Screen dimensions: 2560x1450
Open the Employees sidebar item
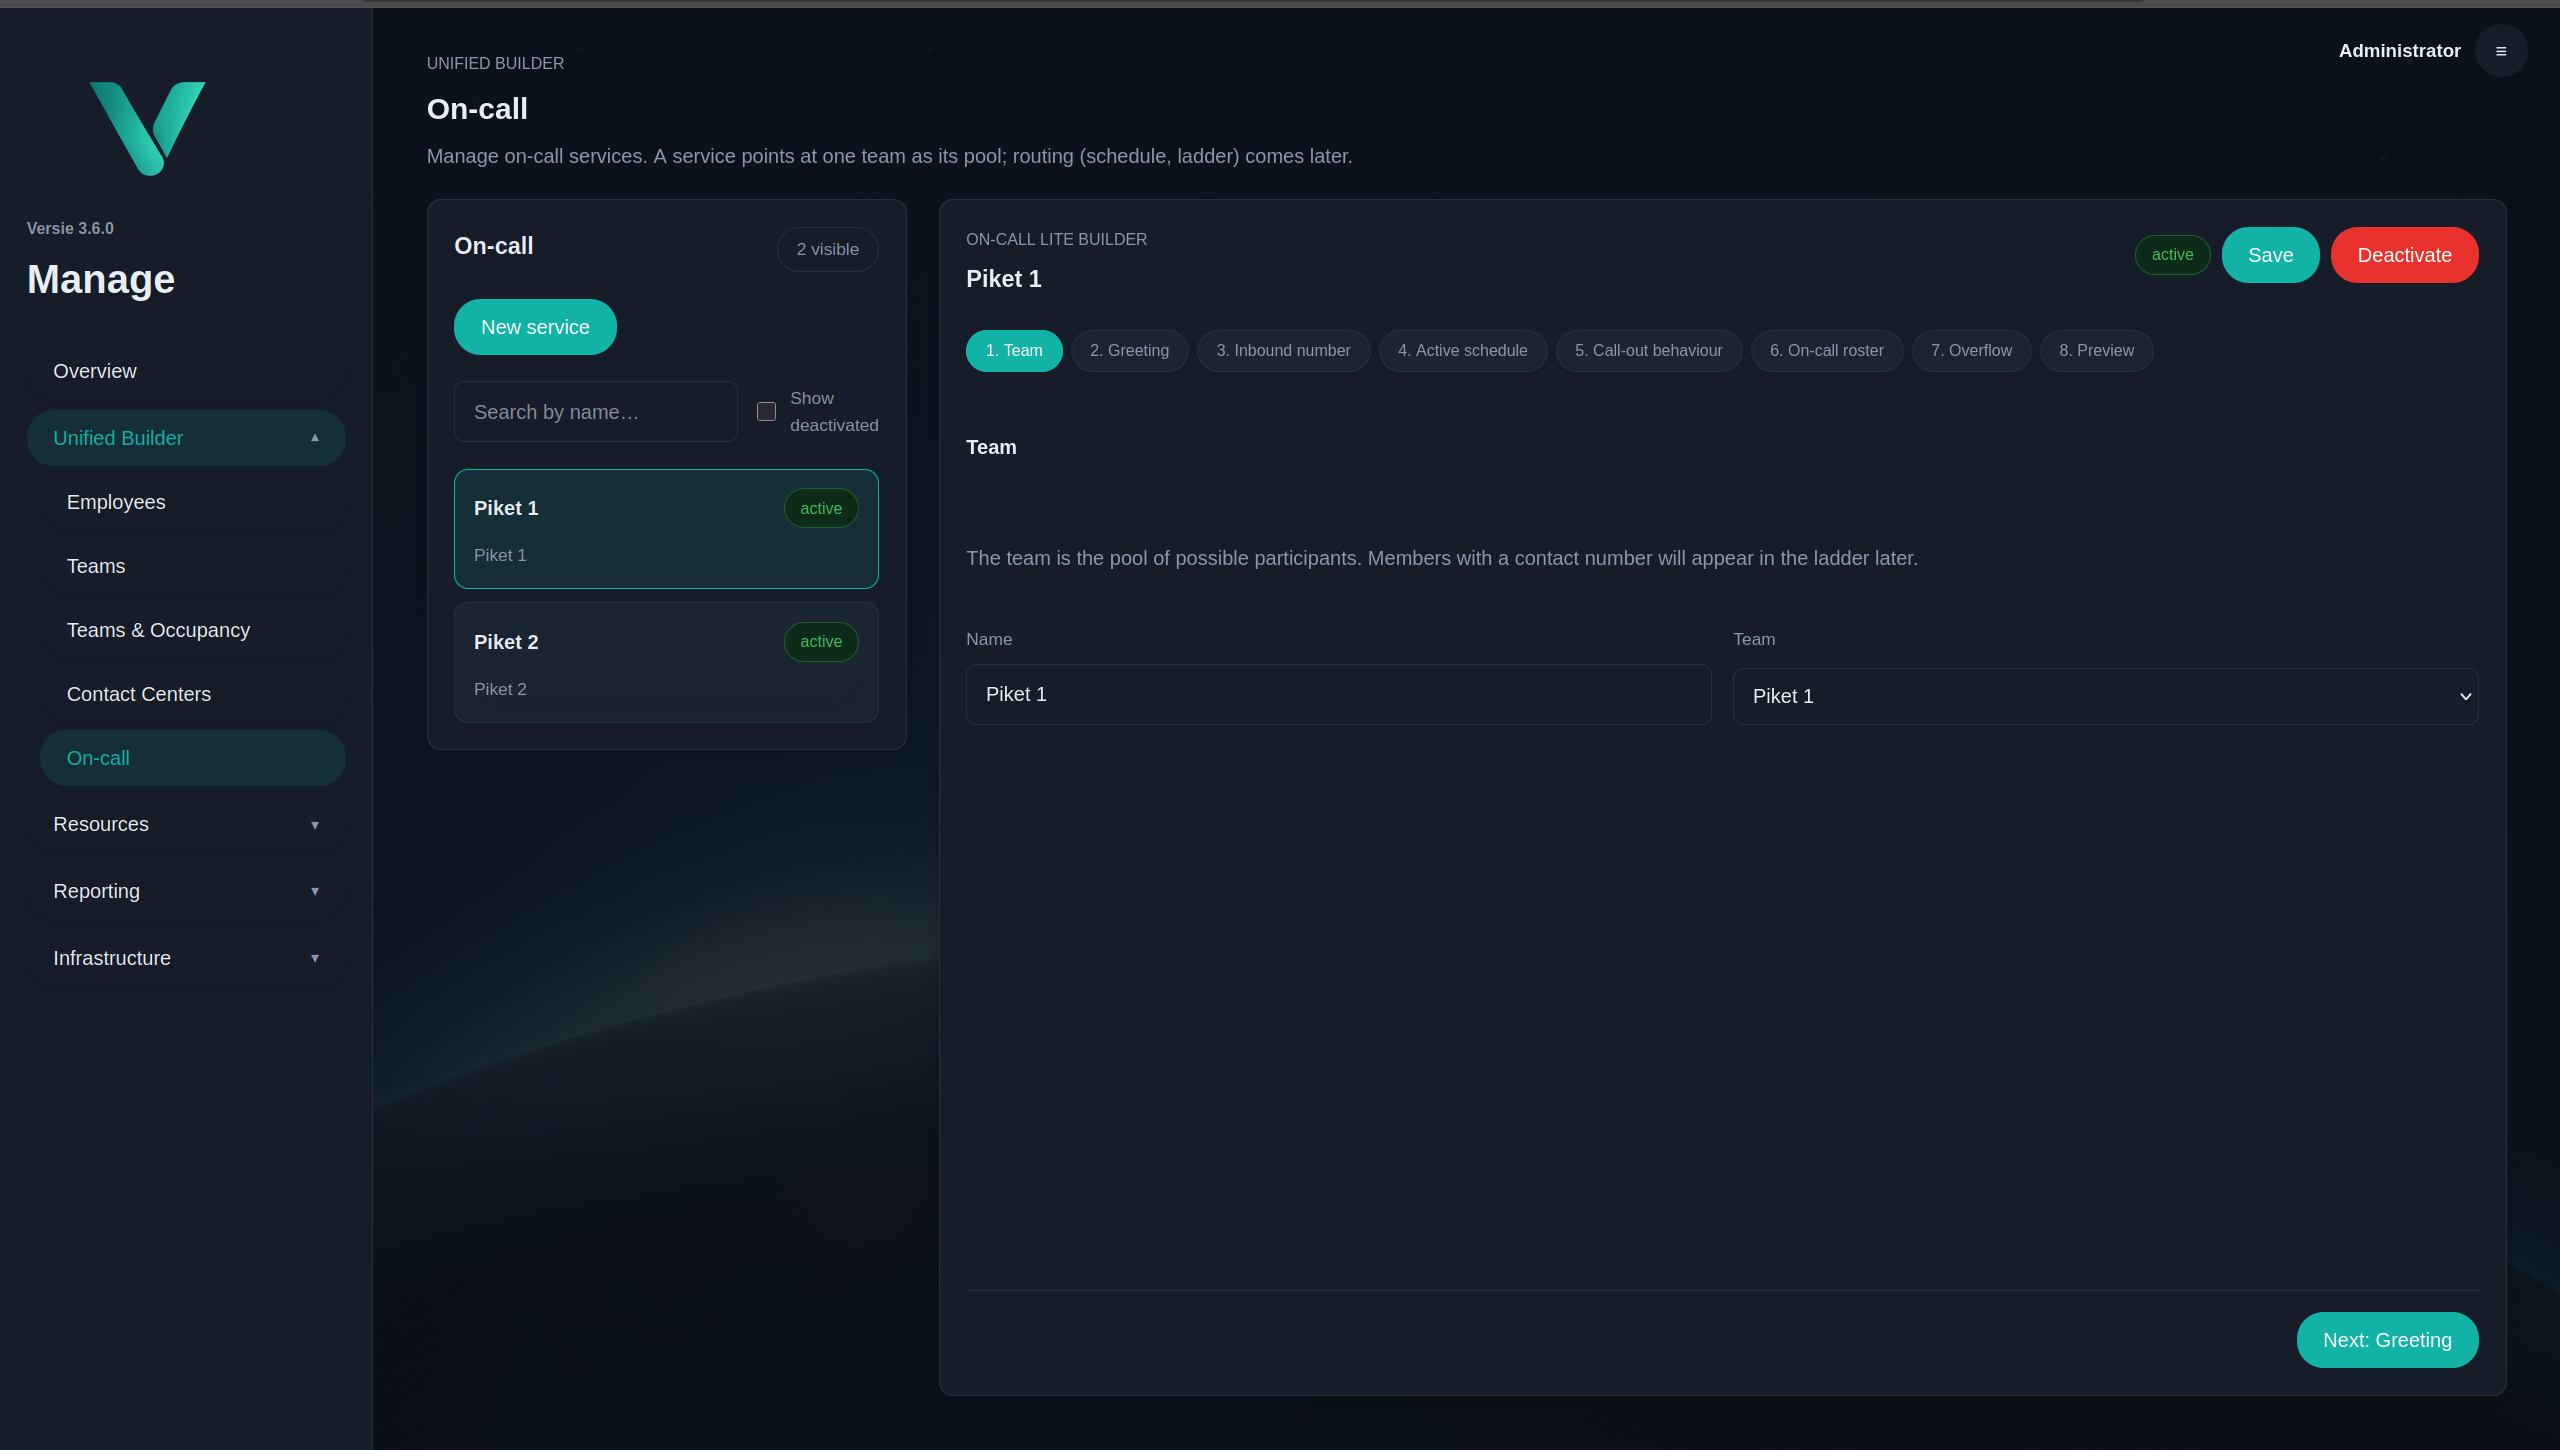tap(192, 502)
